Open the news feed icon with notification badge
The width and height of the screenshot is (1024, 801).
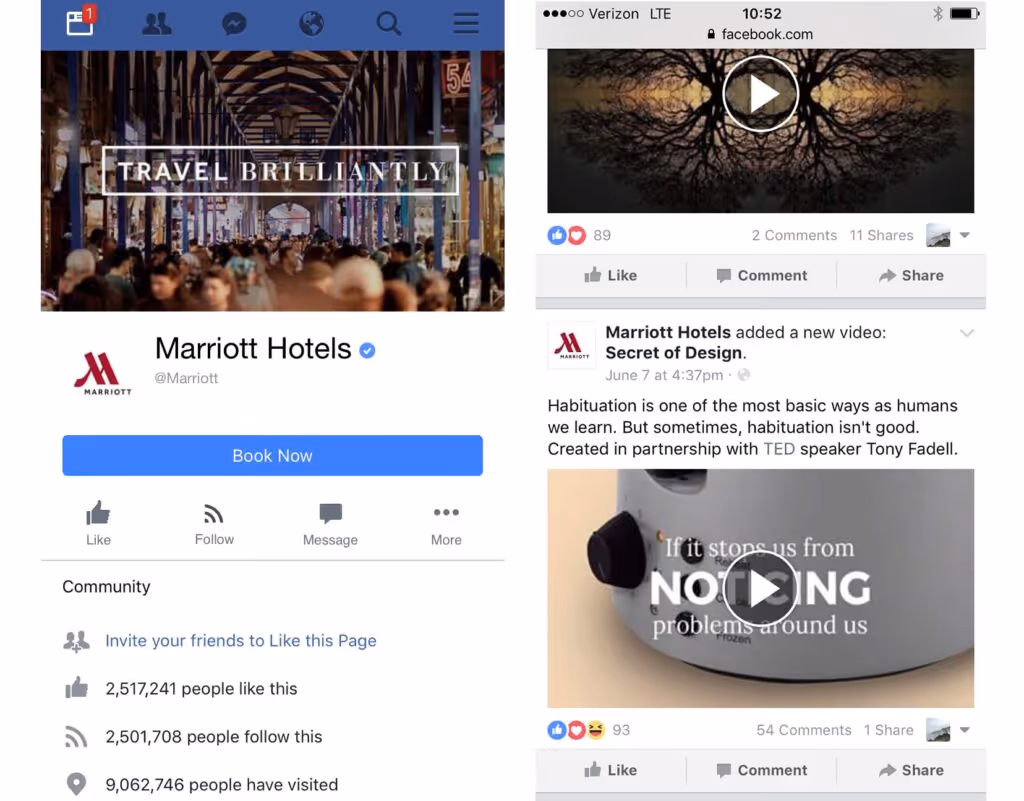[81, 22]
